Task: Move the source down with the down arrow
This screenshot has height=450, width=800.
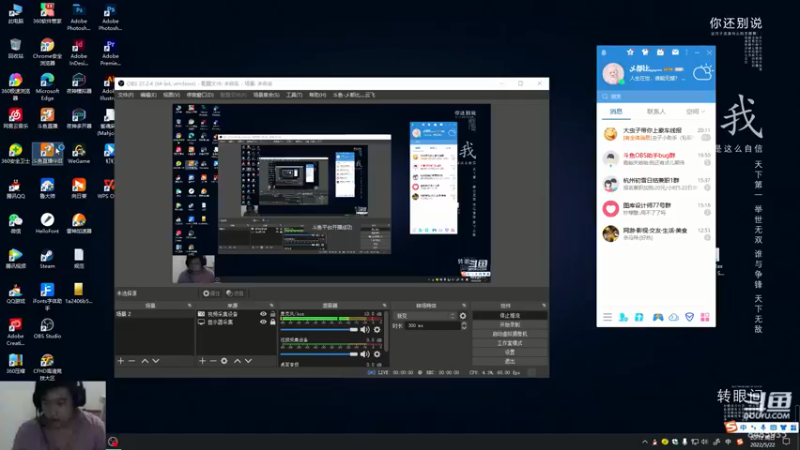Action: [248, 361]
